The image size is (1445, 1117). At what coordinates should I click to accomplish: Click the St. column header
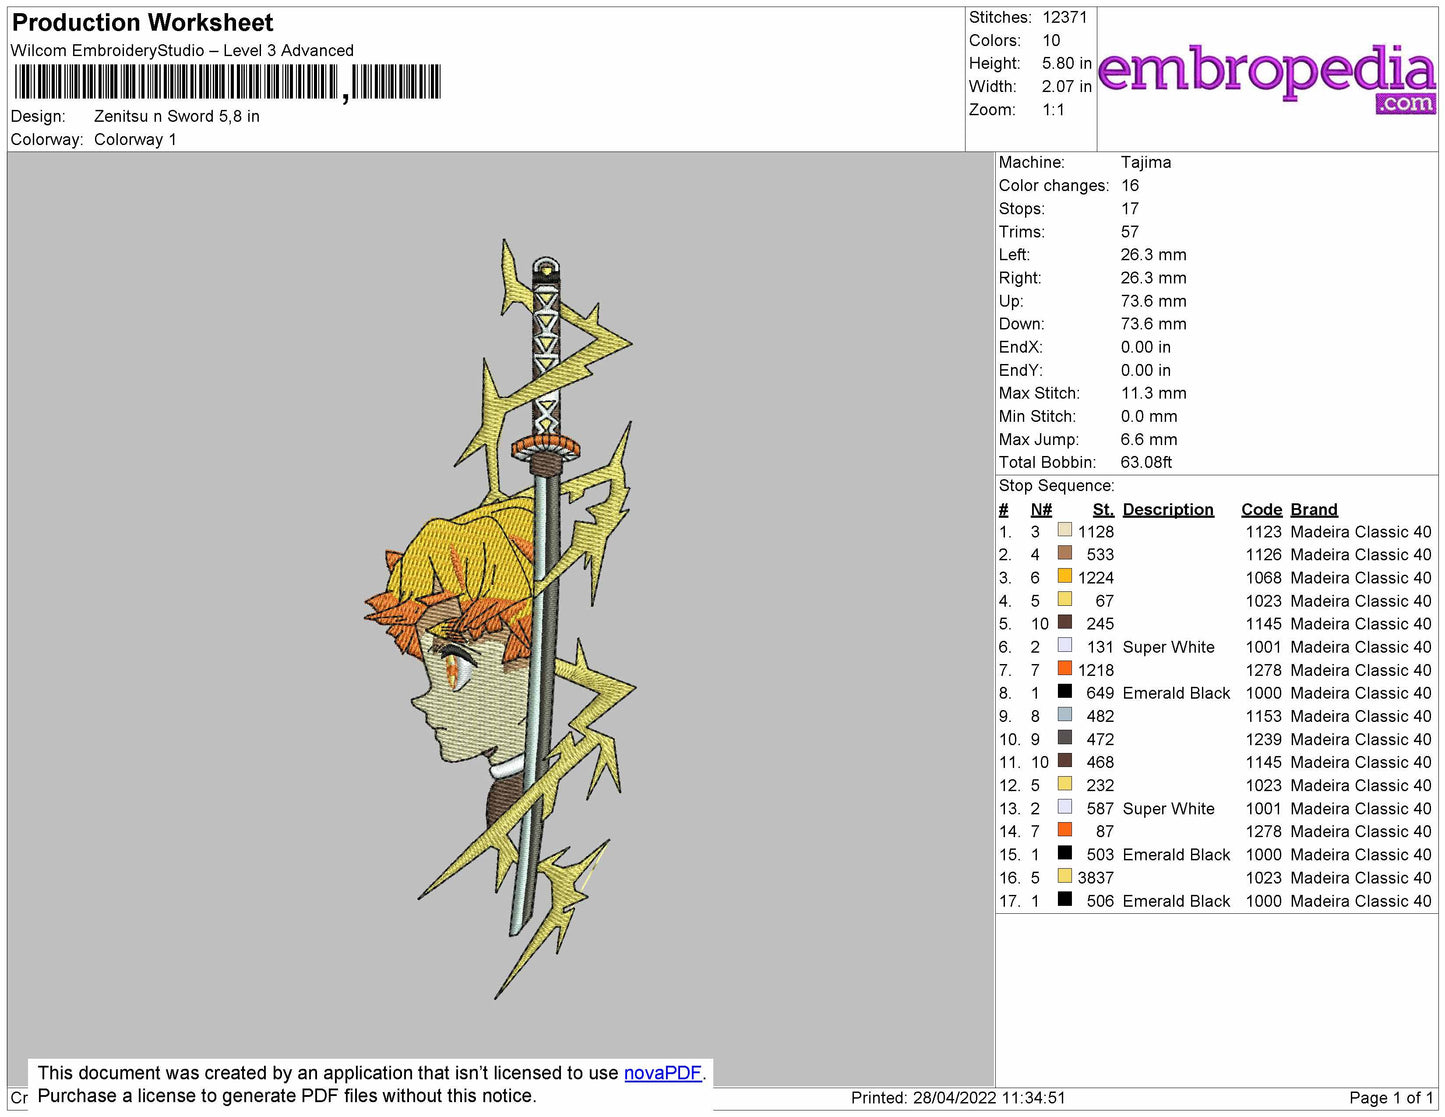1103,509
